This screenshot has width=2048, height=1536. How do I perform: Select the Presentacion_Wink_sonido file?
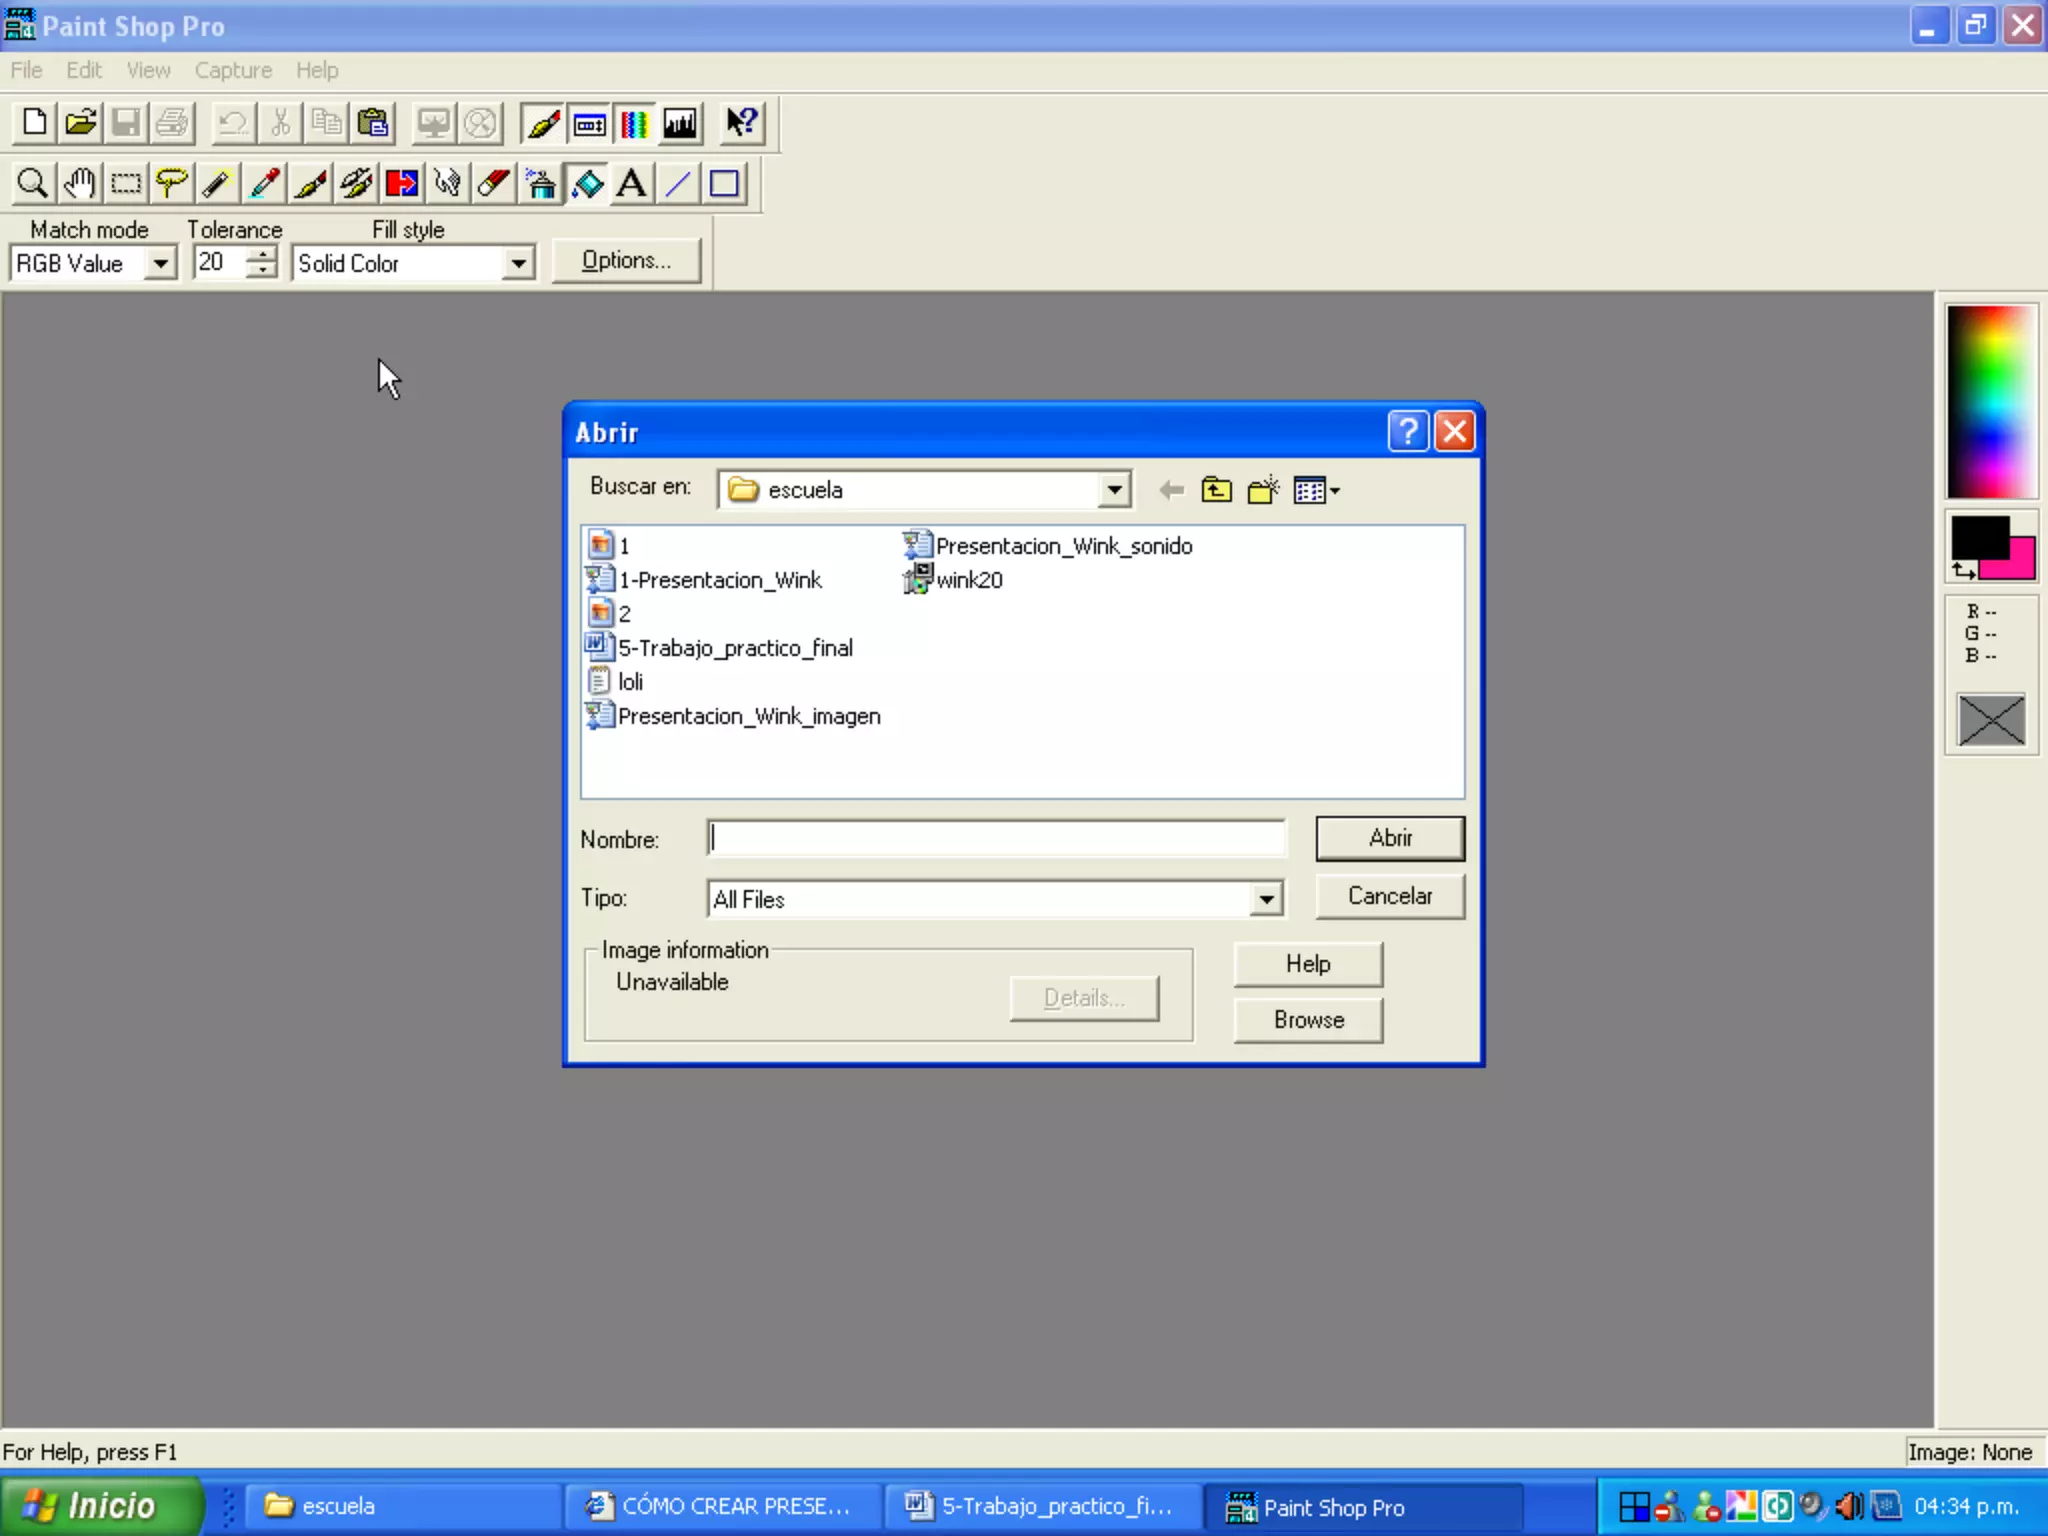pyautogui.click(x=1063, y=546)
